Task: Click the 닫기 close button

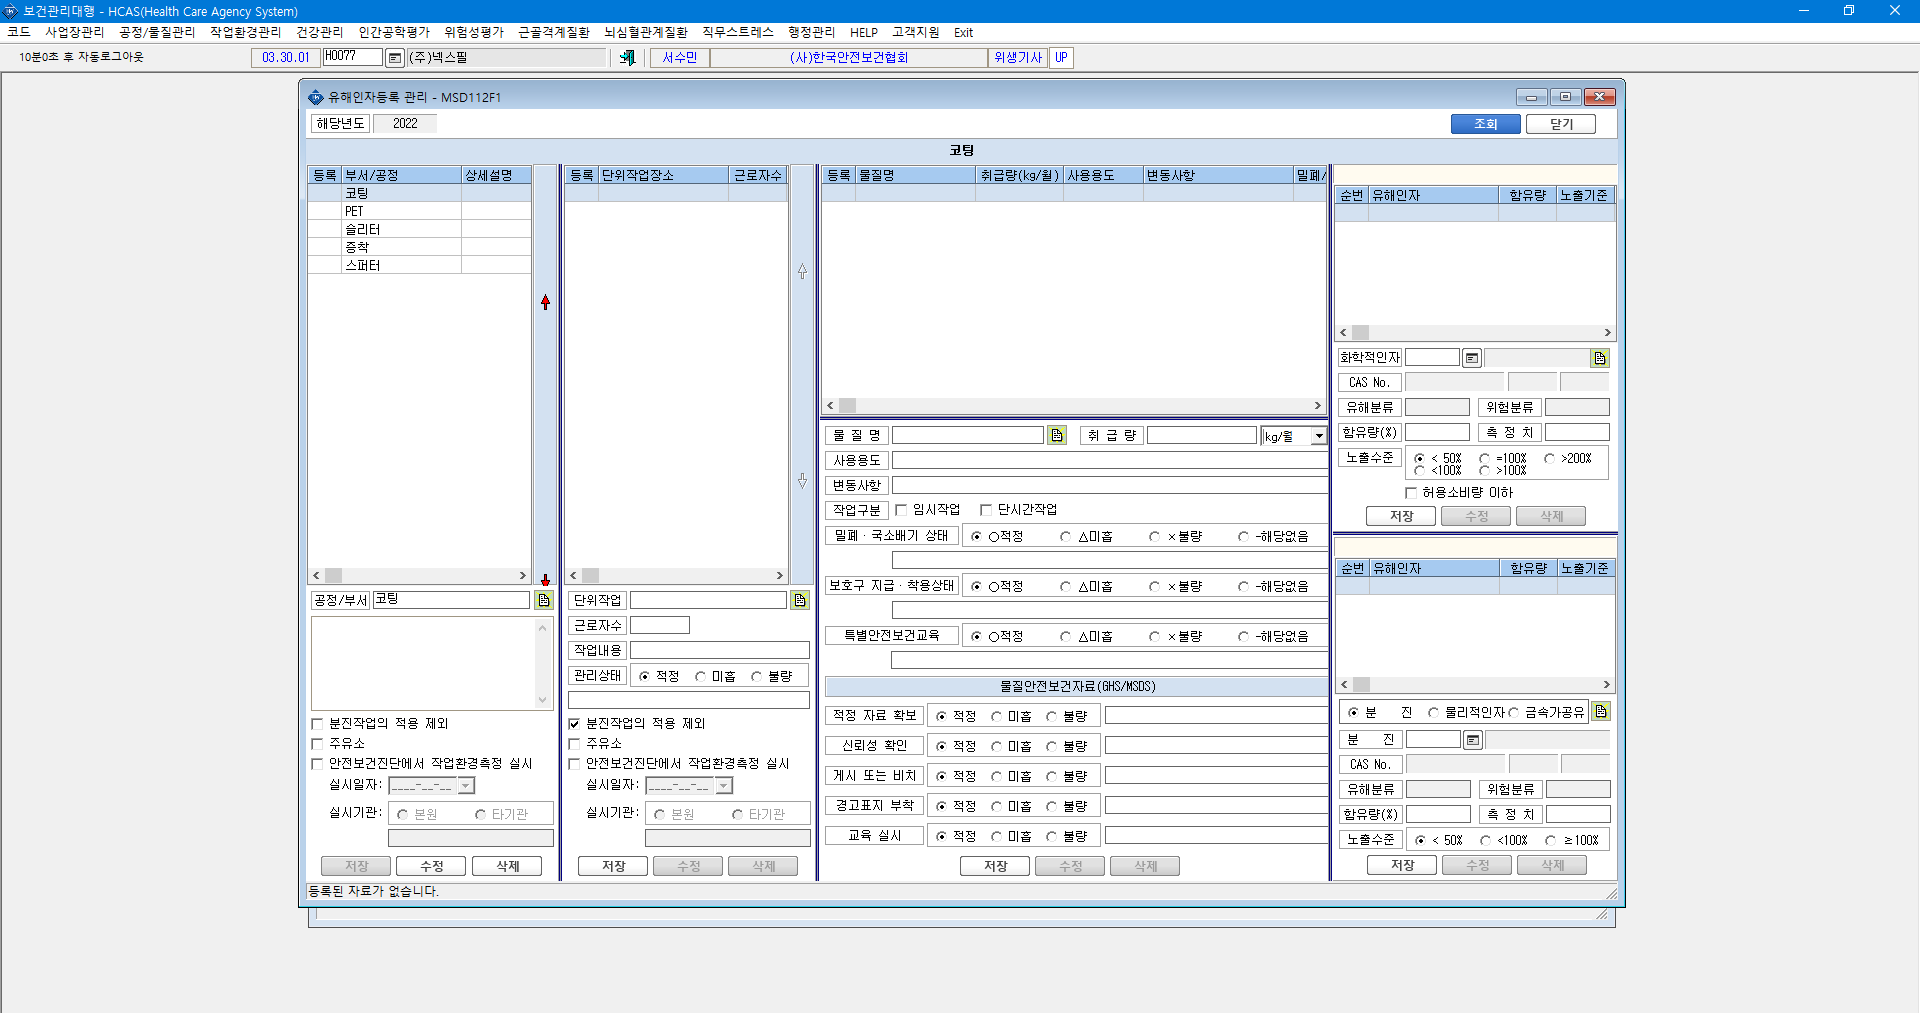Action: [x=1561, y=124]
